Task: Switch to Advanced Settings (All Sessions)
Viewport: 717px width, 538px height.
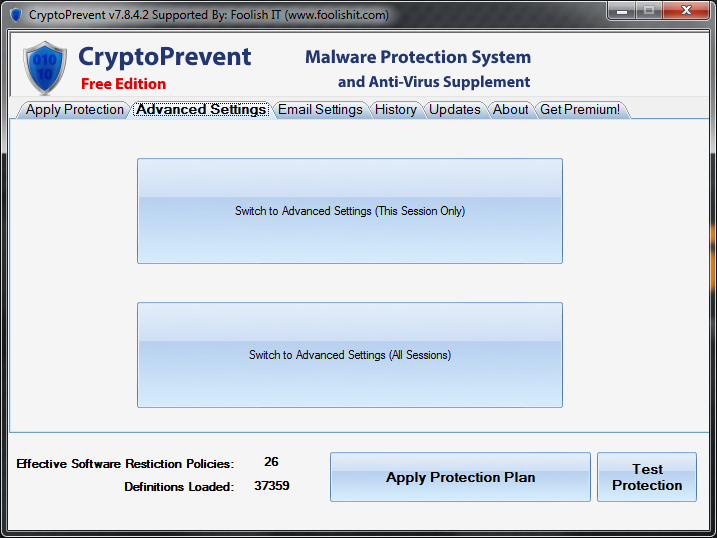Action: 350,355
